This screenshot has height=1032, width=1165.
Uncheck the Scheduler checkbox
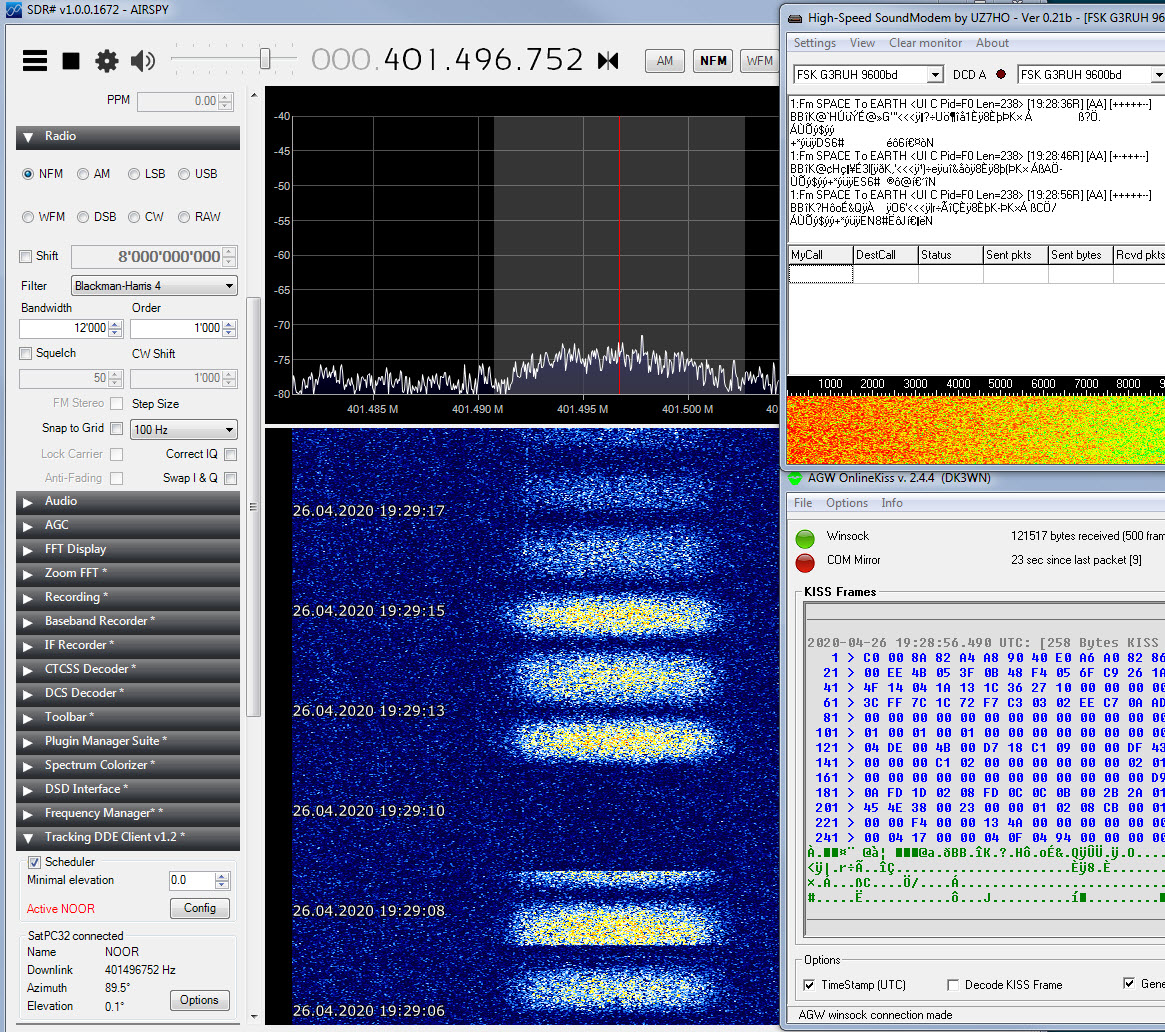(x=34, y=863)
